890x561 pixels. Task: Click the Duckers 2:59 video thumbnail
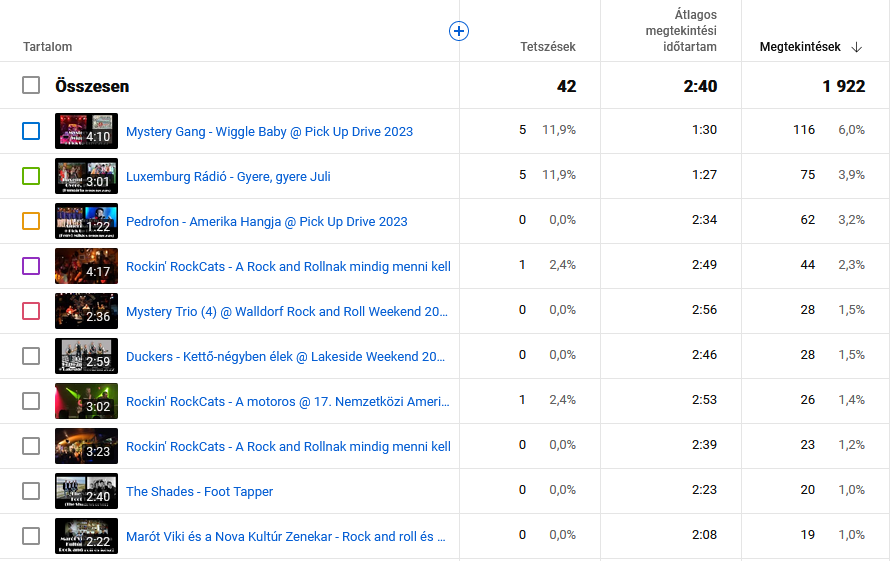tap(86, 356)
